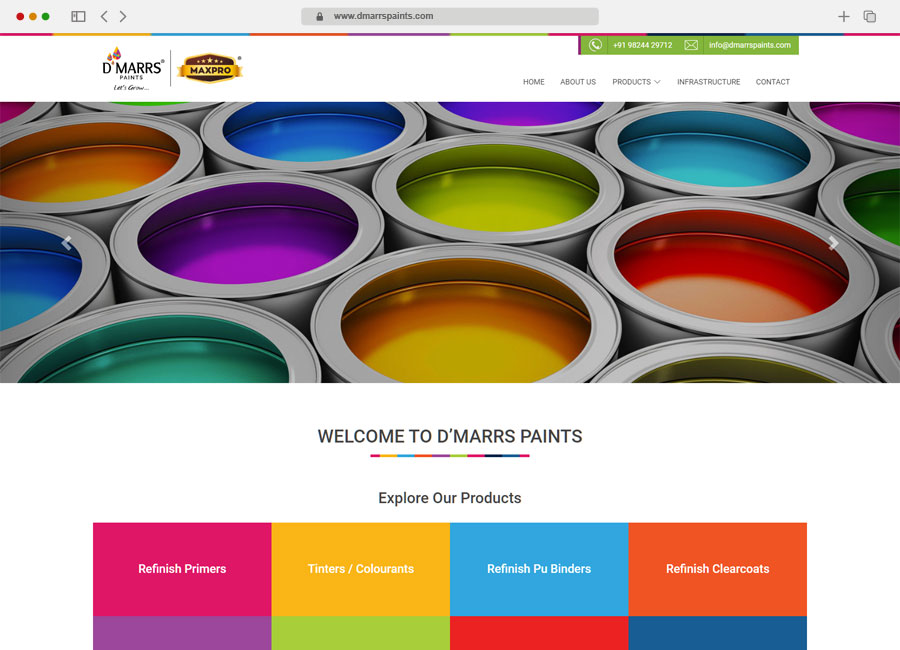Click the info@dmarrspaints.com email link
Viewport: 900px width, 650px height.
(750, 45)
